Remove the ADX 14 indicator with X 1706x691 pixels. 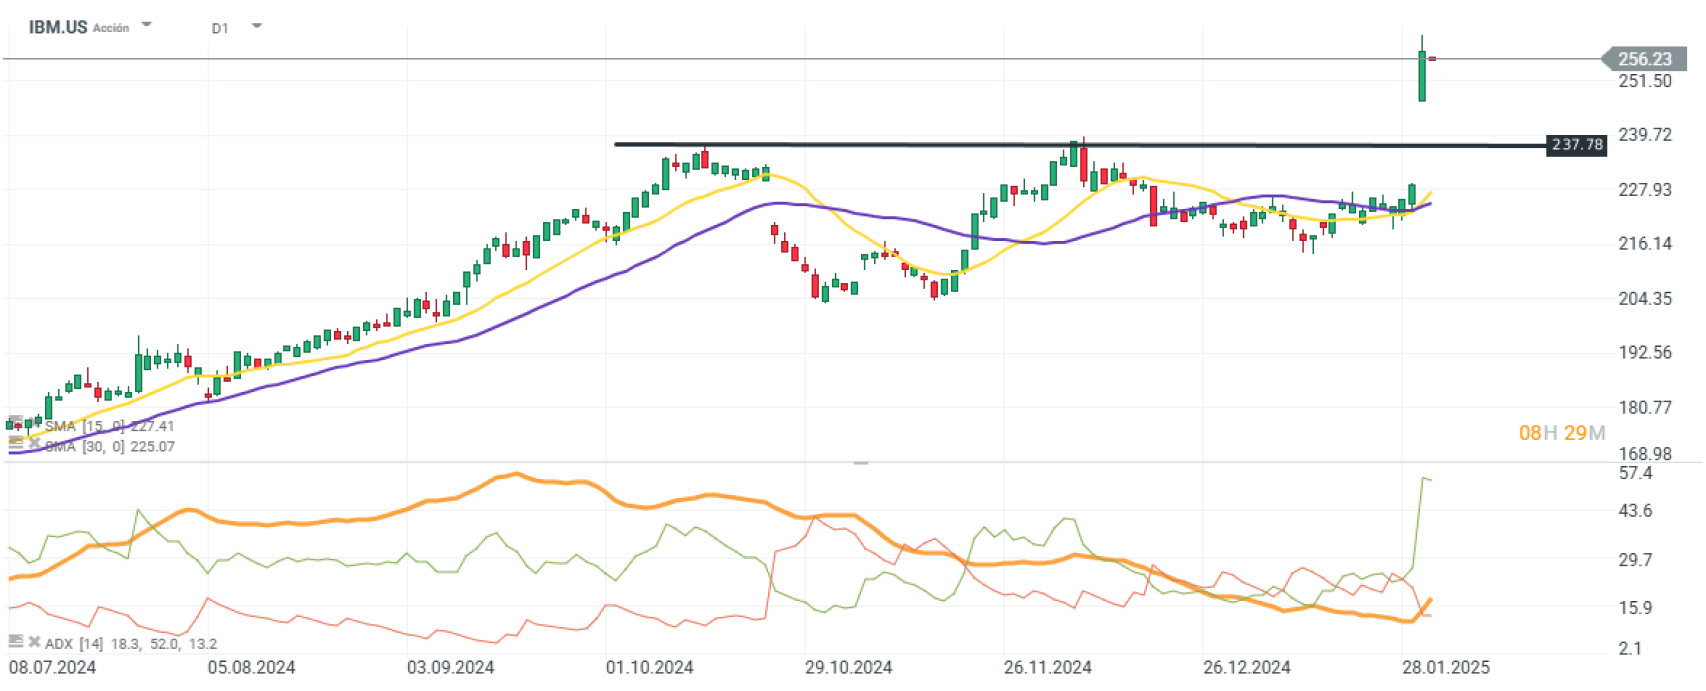[x=34, y=642]
